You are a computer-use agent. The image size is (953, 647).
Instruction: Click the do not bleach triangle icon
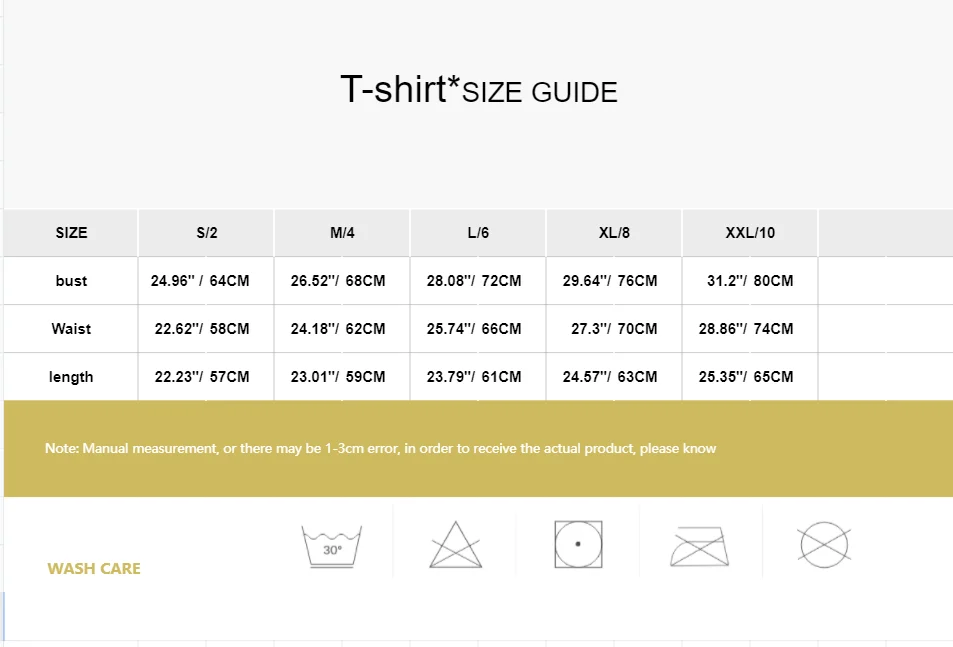click(455, 544)
